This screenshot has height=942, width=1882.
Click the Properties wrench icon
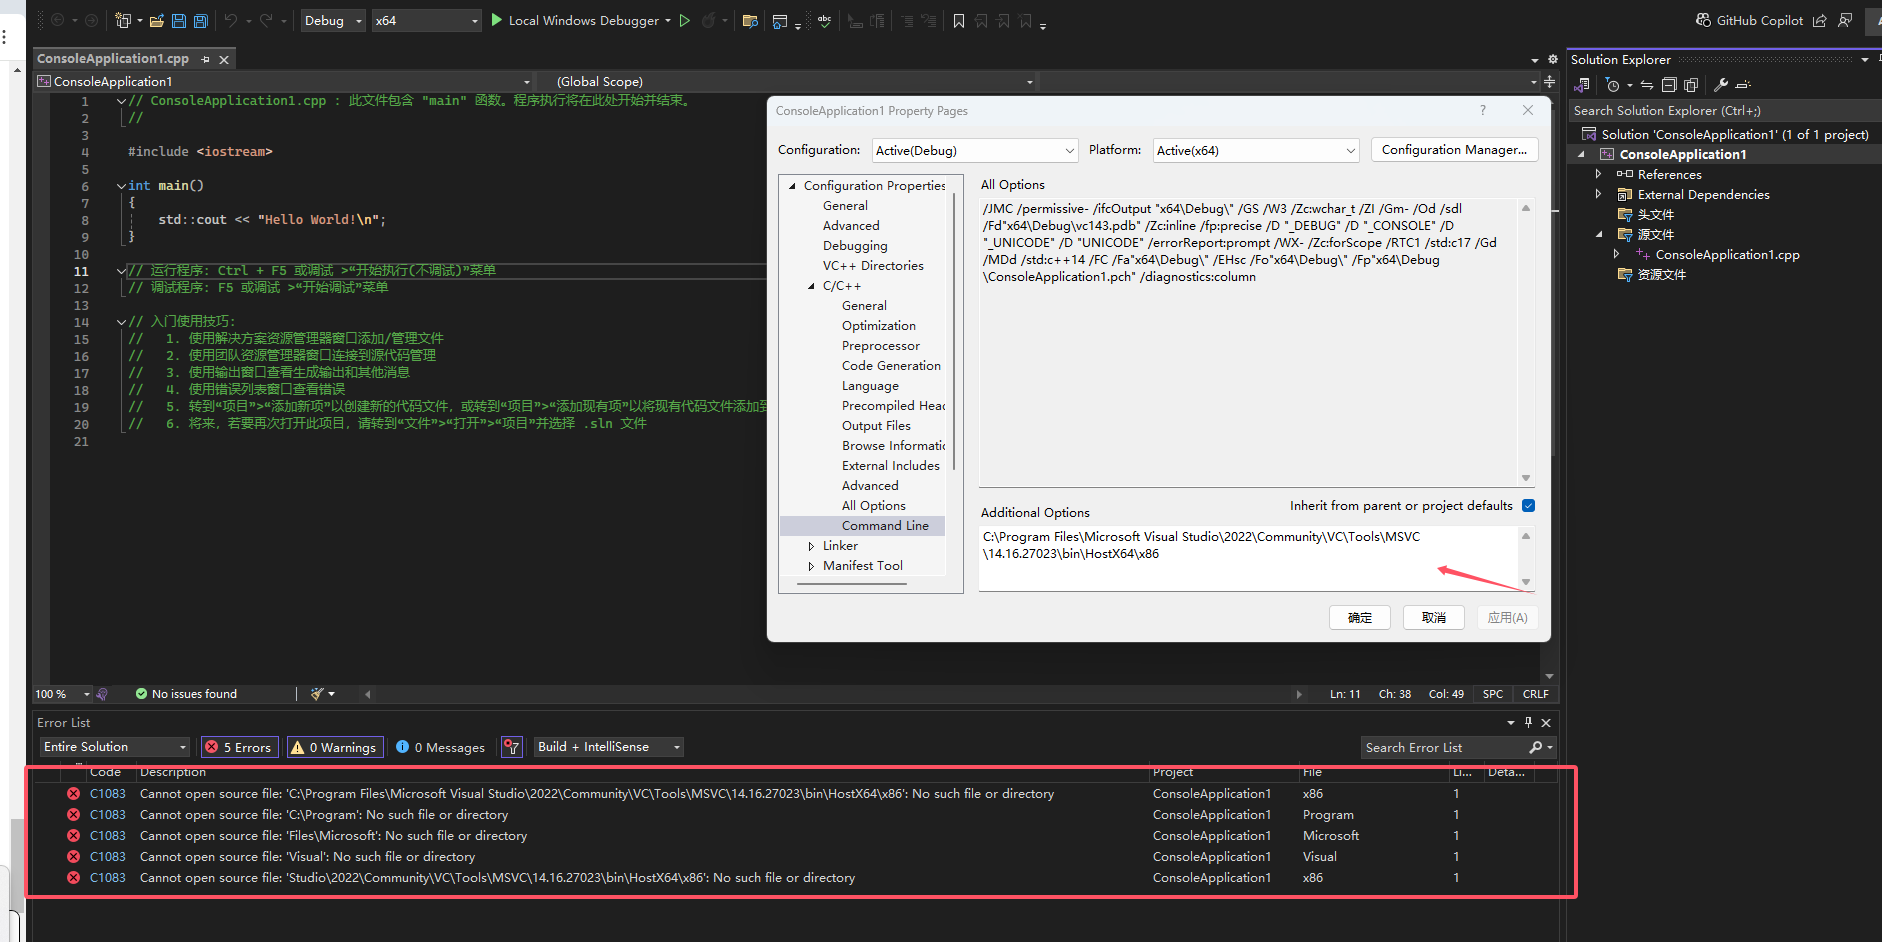(1721, 85)
